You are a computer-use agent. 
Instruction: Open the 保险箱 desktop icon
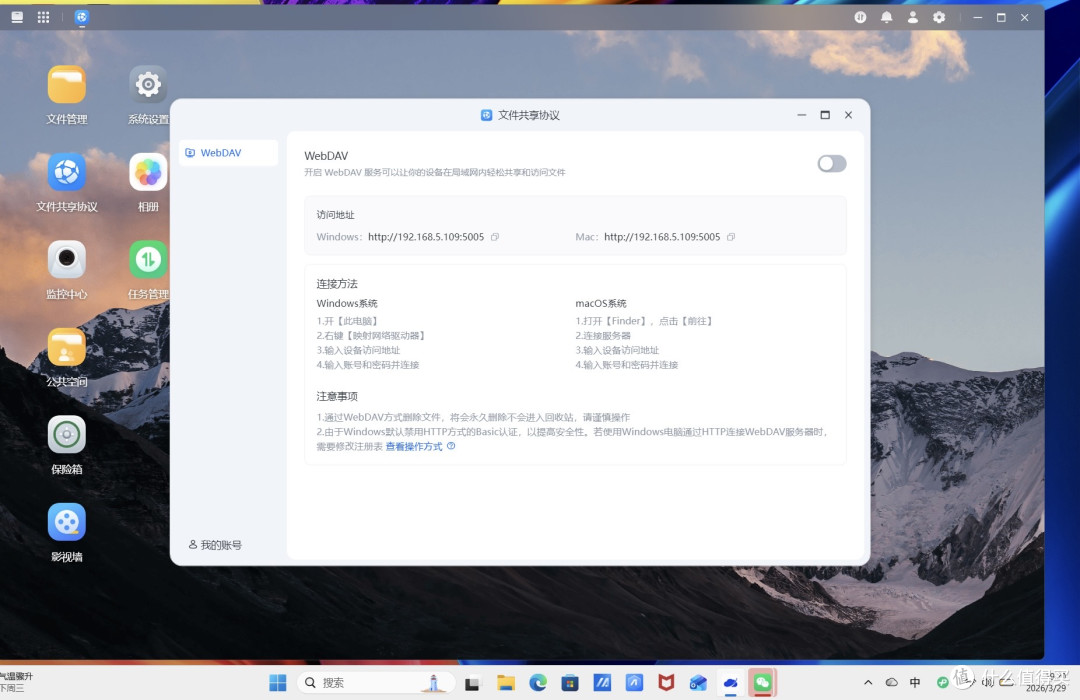(x=67, y=446)
